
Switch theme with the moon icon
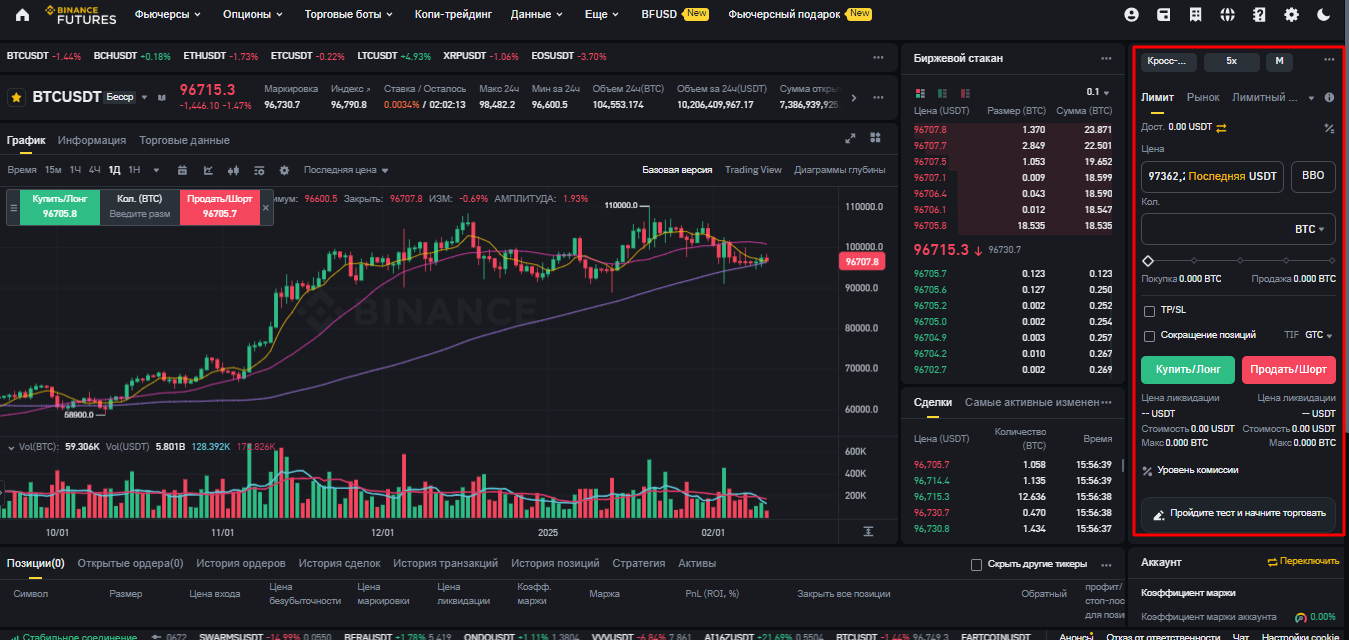pos(1323,15)
